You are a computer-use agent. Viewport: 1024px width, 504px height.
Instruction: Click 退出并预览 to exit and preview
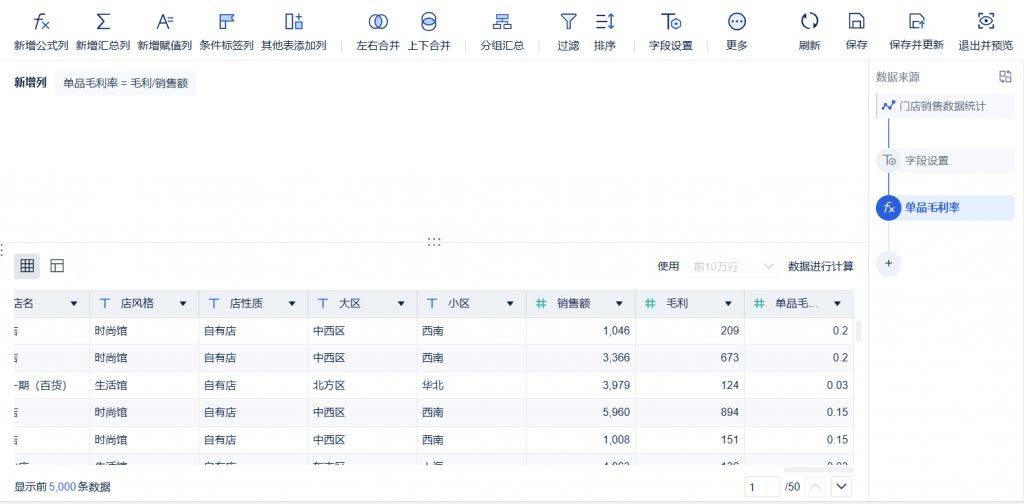[986, 22]
